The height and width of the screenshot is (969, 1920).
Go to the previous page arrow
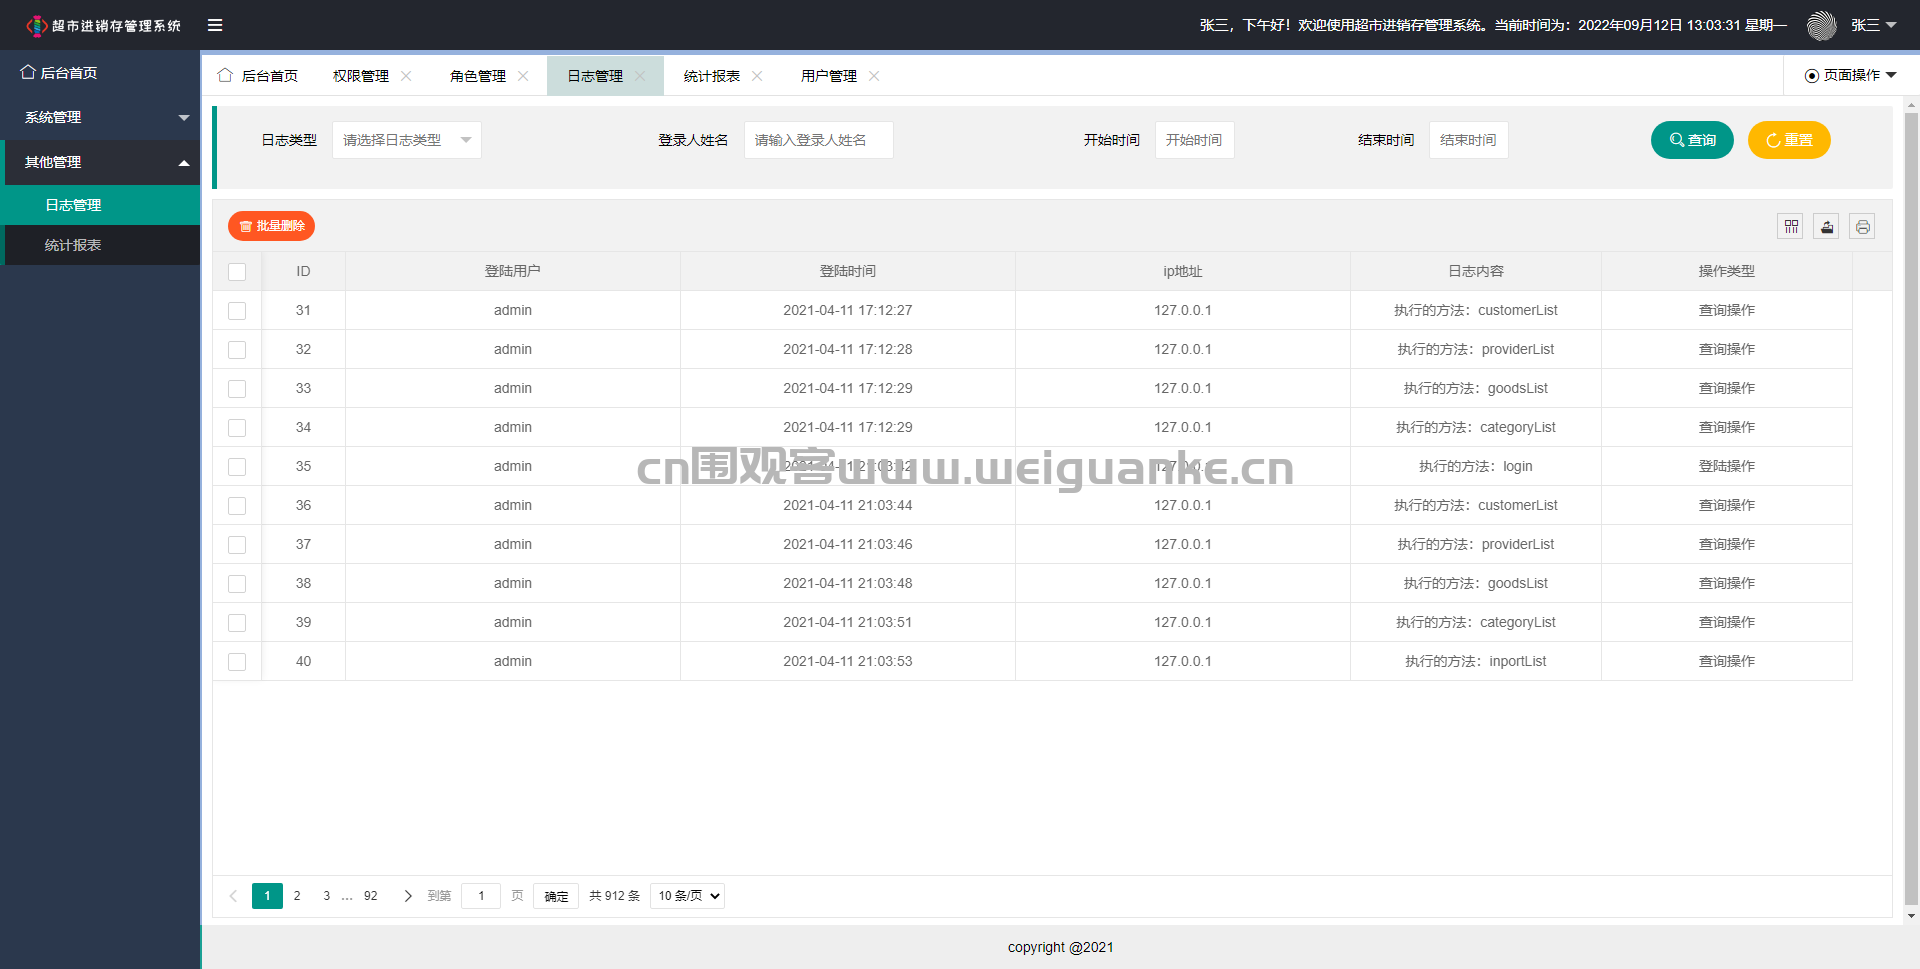pos(233,896)
